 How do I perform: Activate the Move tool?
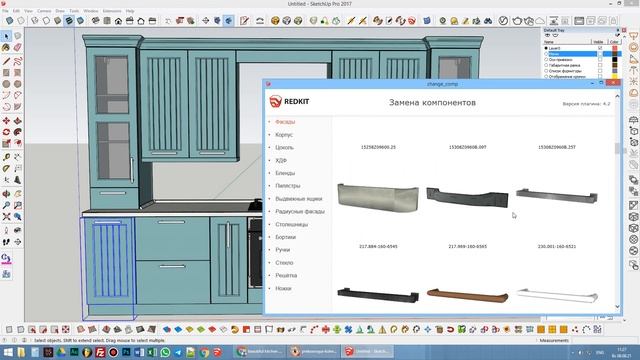point(6,121)
